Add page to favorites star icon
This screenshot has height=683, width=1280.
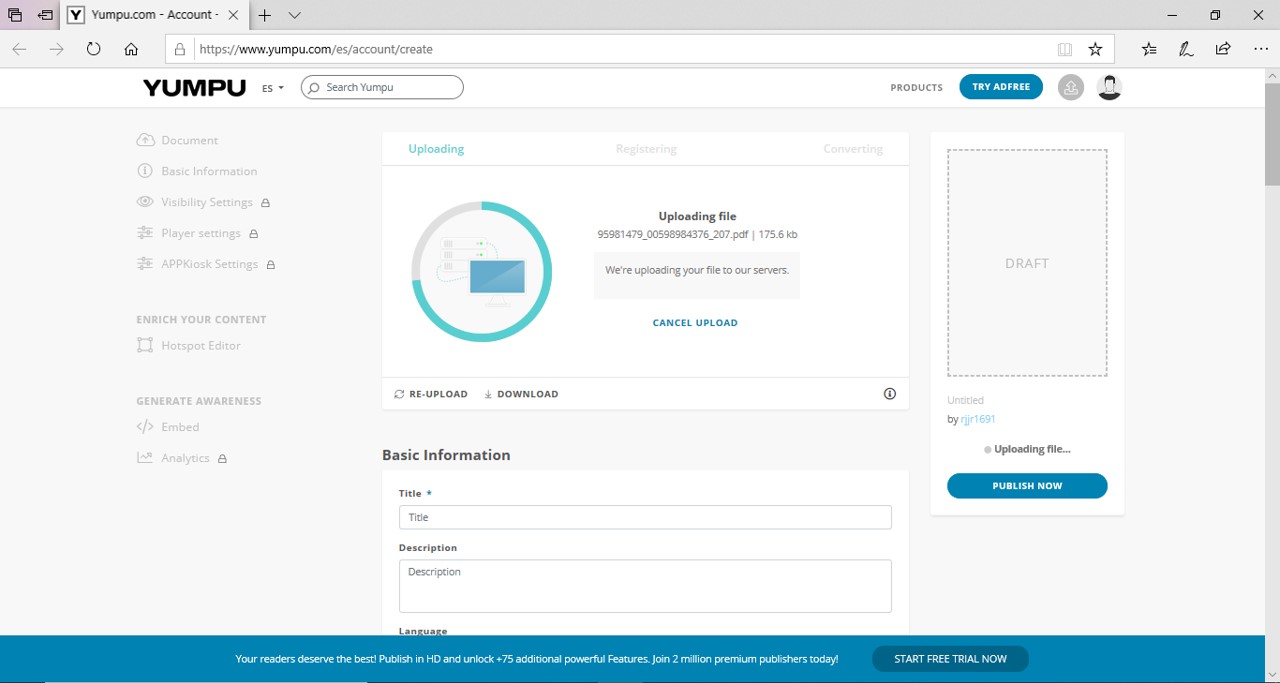(1095, 49)
